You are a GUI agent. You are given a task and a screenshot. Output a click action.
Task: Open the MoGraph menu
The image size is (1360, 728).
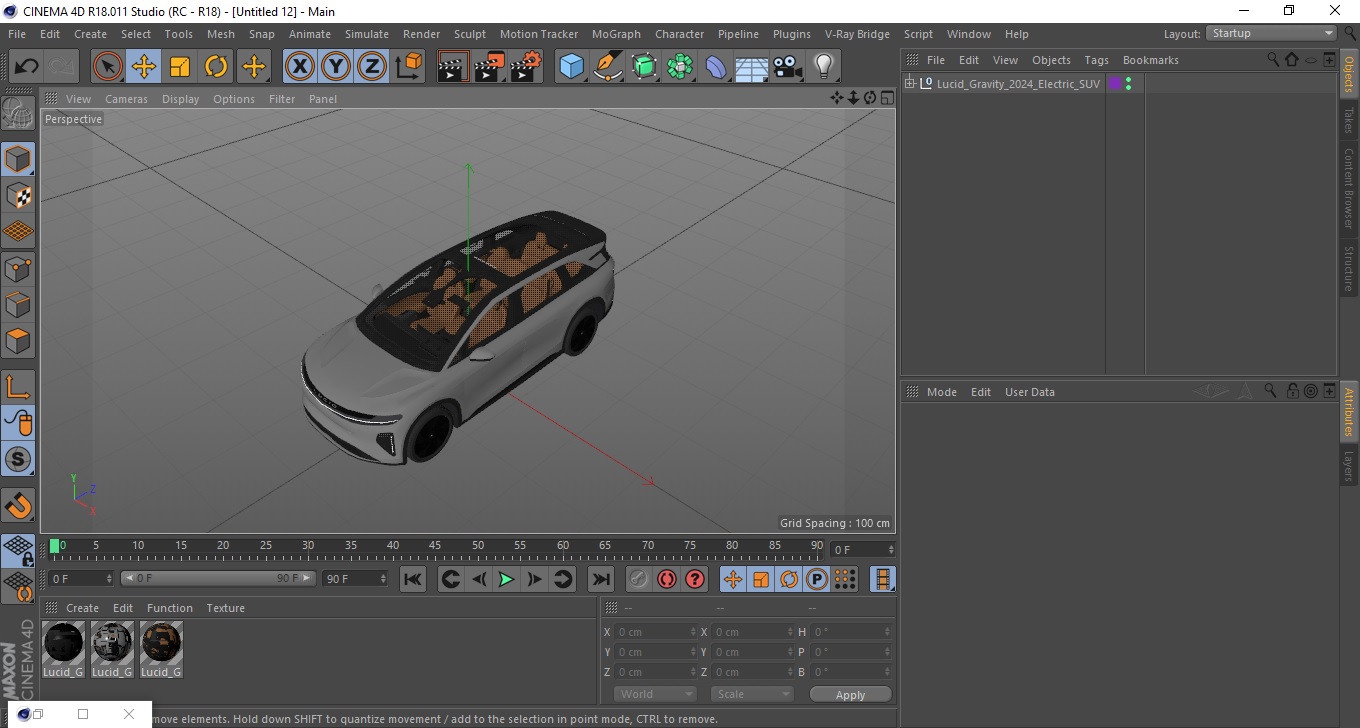pyautogui.click(x=616, y=34)
